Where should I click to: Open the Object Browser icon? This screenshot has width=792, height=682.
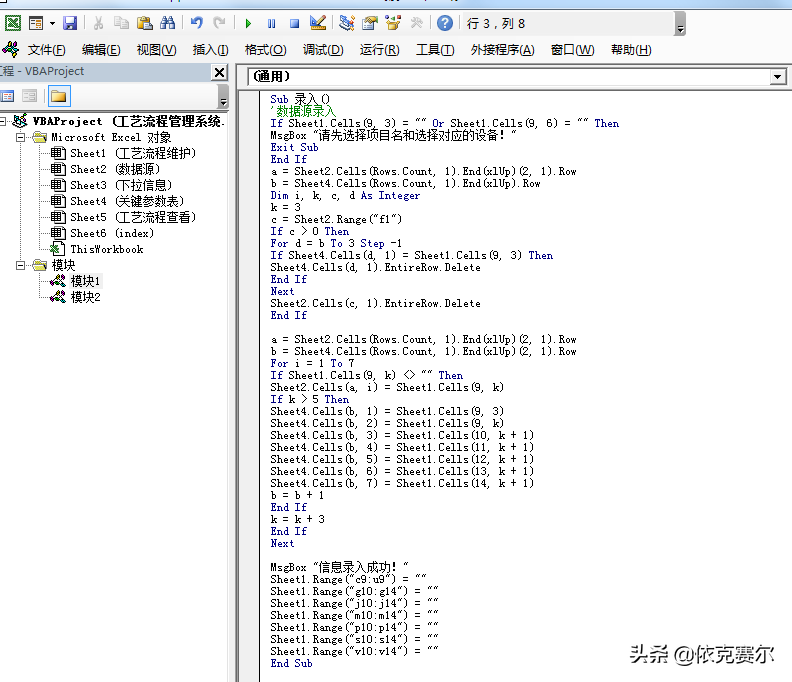tap(392, 23)
